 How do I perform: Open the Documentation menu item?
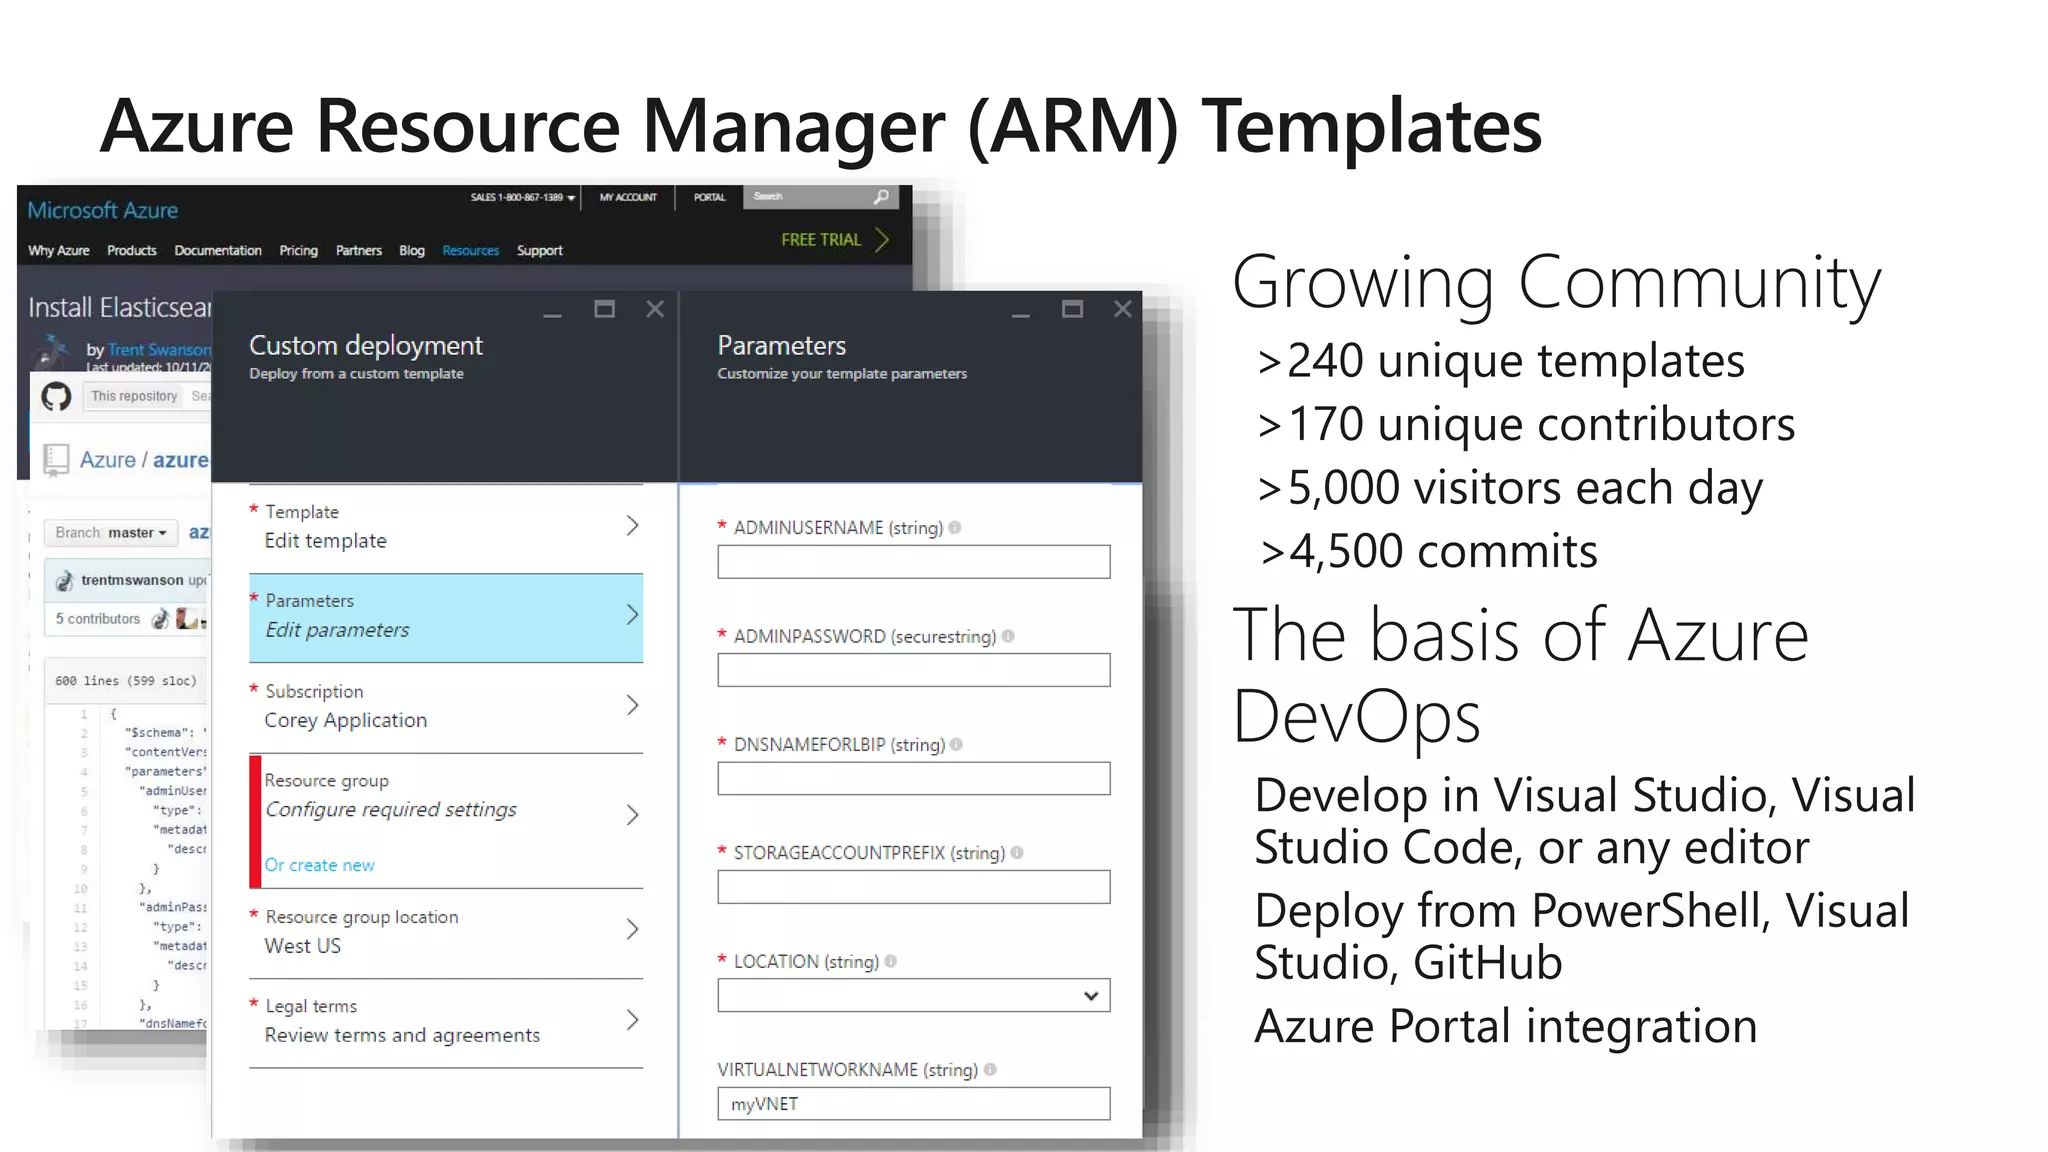217,251
